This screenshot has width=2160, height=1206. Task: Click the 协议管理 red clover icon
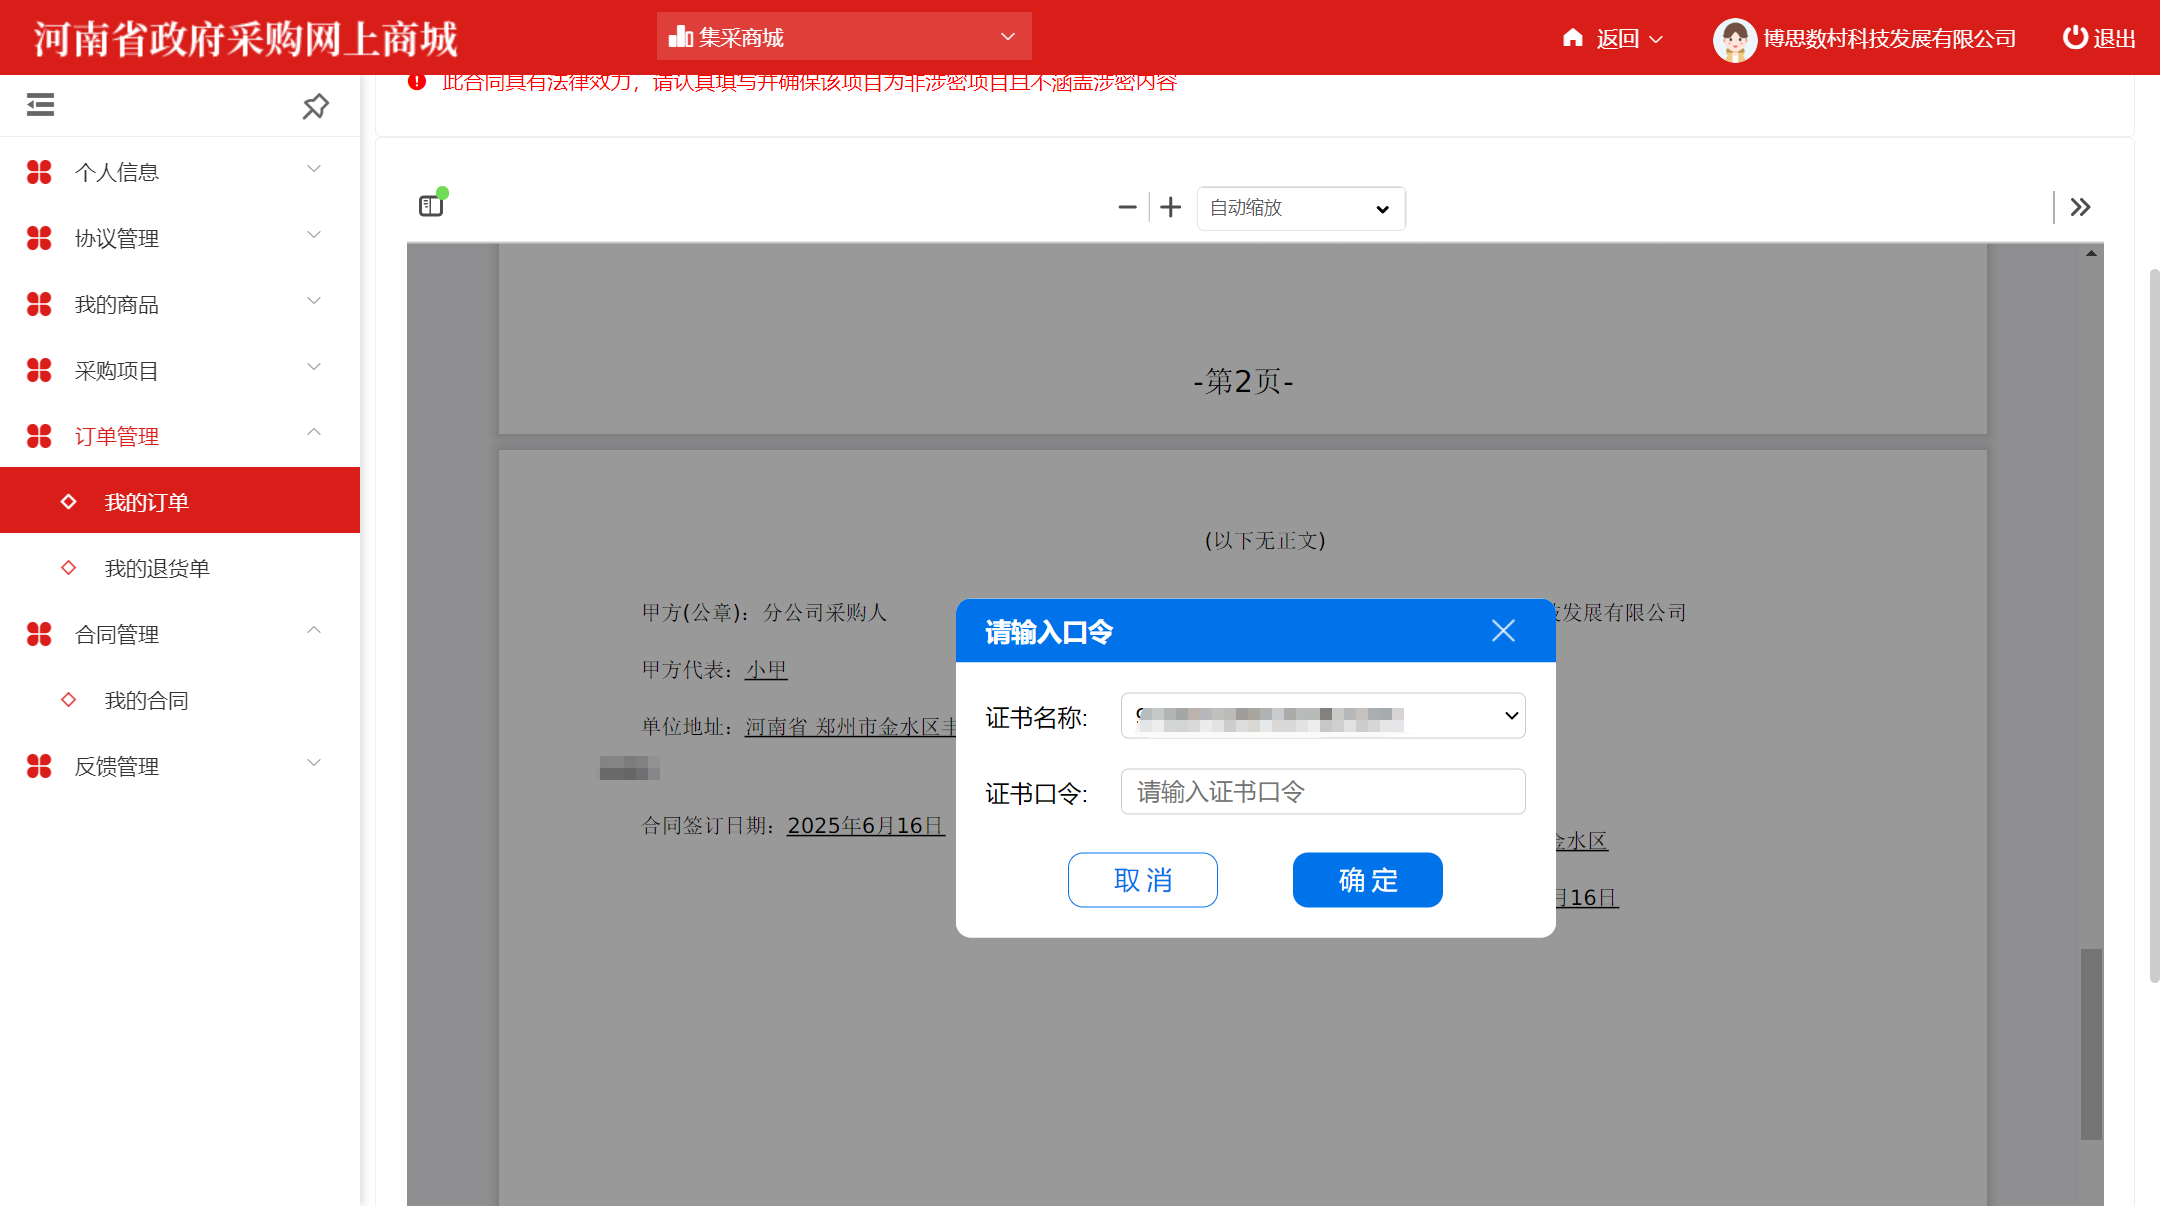(39, 238)
